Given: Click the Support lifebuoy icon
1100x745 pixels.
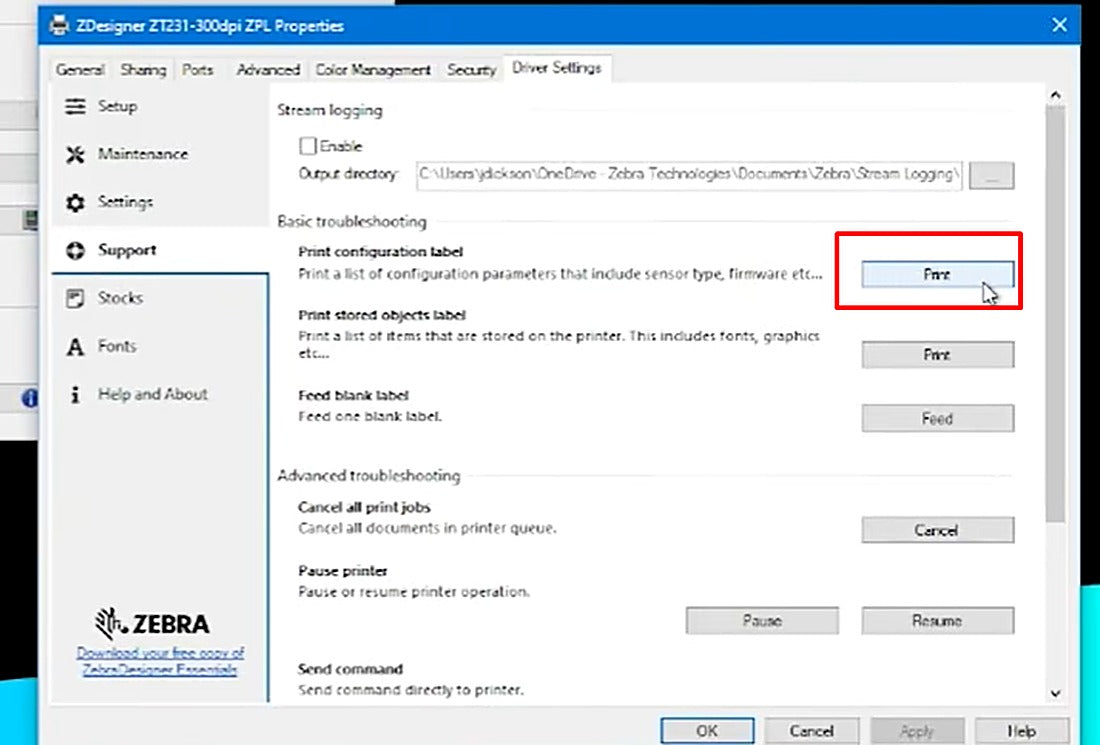Looking at the screenshot, I should coord(75,250).
